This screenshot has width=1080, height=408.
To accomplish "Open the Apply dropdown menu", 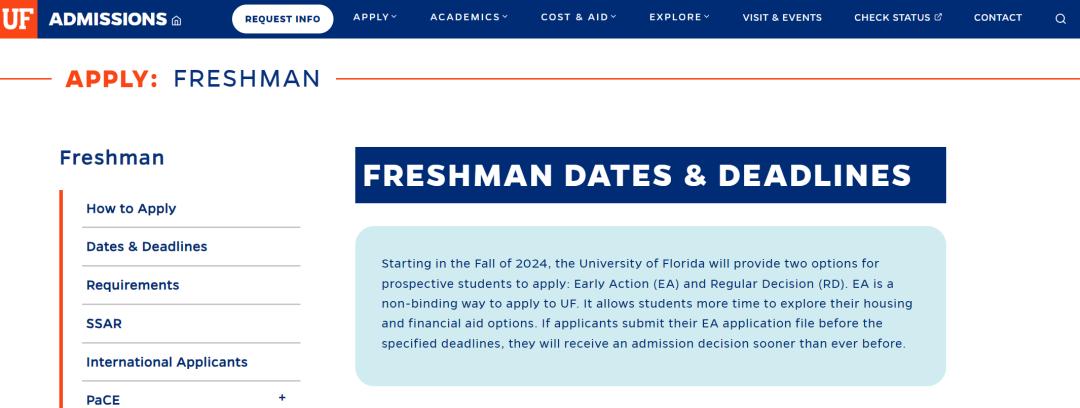I will coord(375,17).
